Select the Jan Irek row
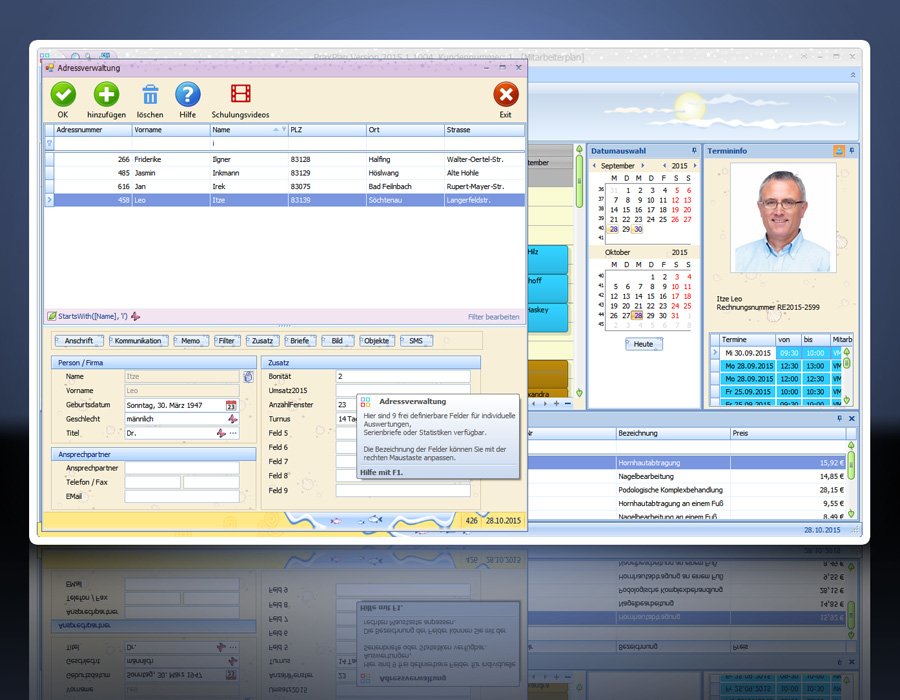 click(285, 186)
